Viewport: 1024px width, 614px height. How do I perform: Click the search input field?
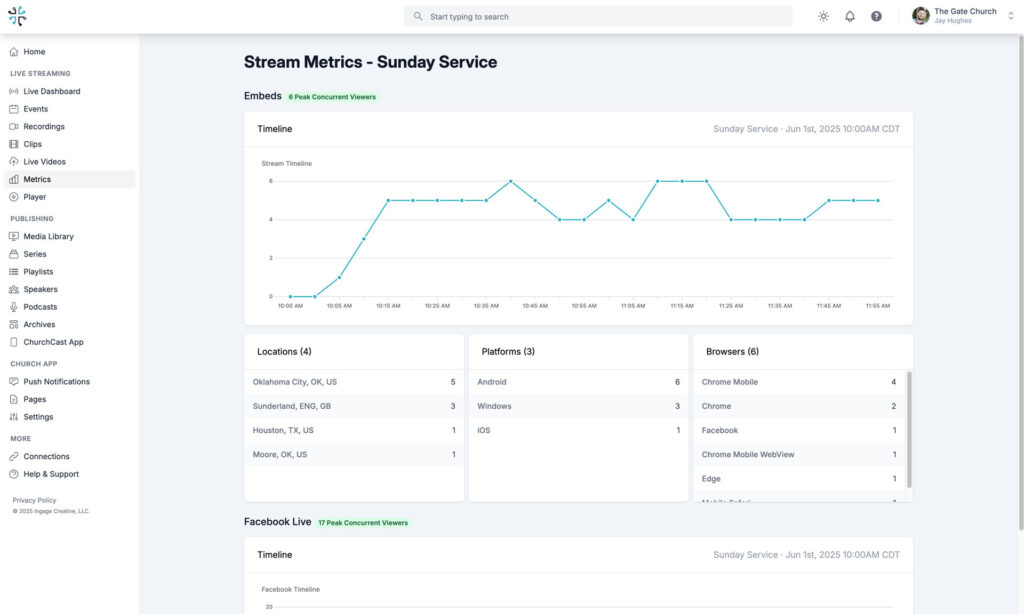pyautogui.click(x=600, y=17)
